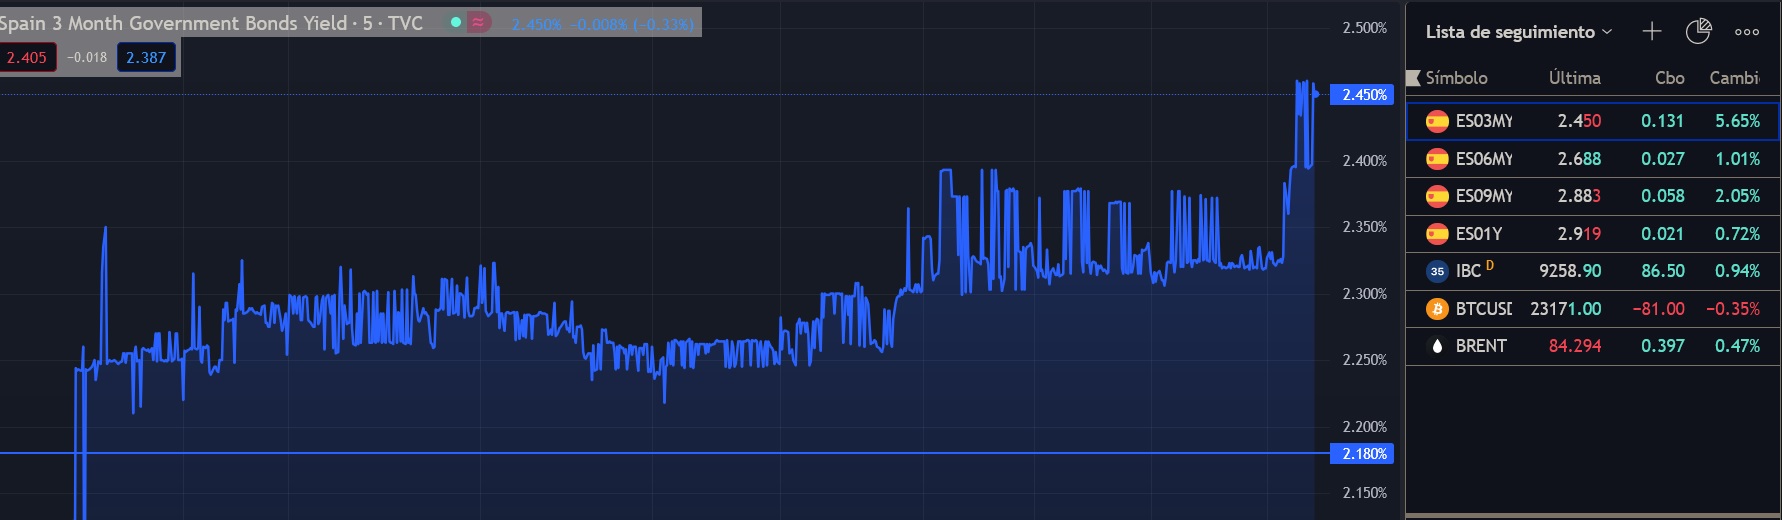Select the ES06MY row in watchlist

click(x=1593, y=159)
